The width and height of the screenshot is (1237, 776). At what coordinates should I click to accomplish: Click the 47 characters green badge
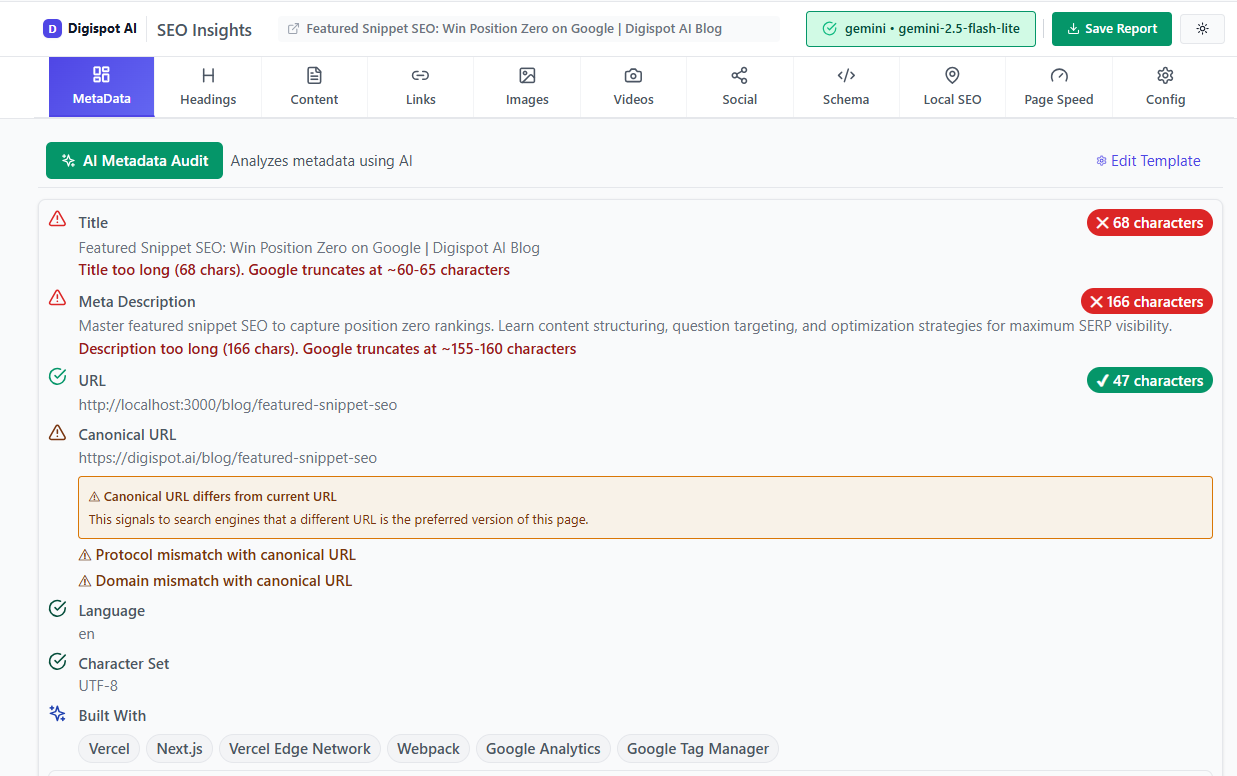(1150, 381)
